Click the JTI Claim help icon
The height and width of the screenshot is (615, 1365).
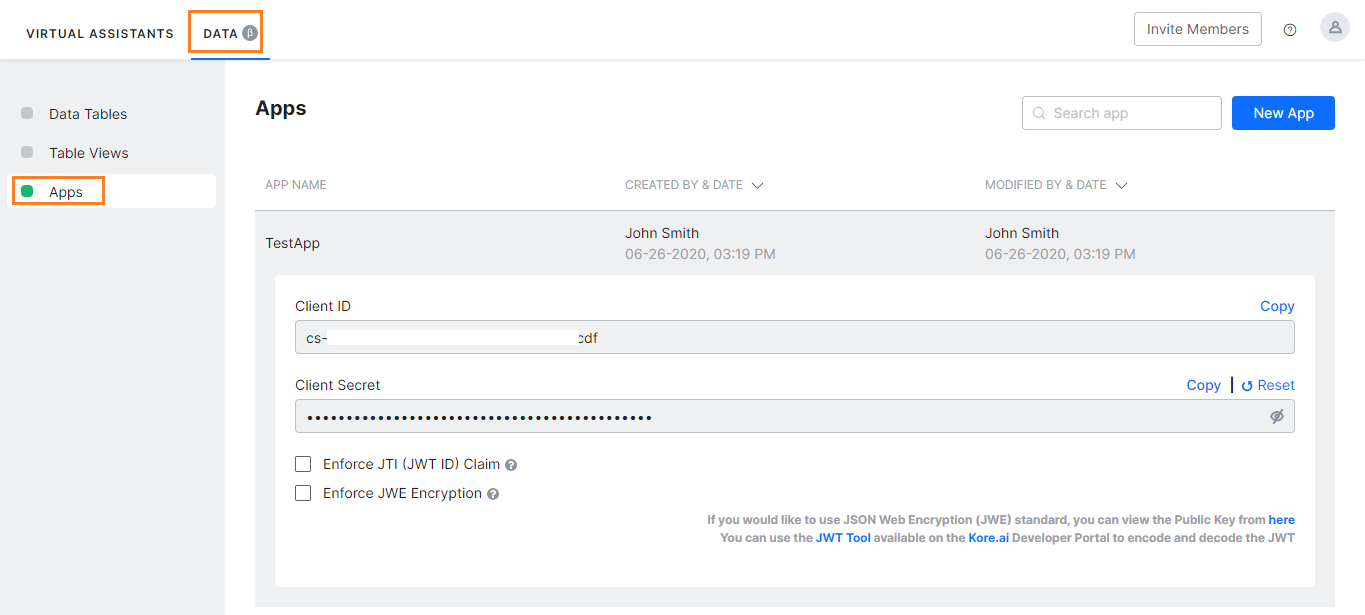point(511,465)
